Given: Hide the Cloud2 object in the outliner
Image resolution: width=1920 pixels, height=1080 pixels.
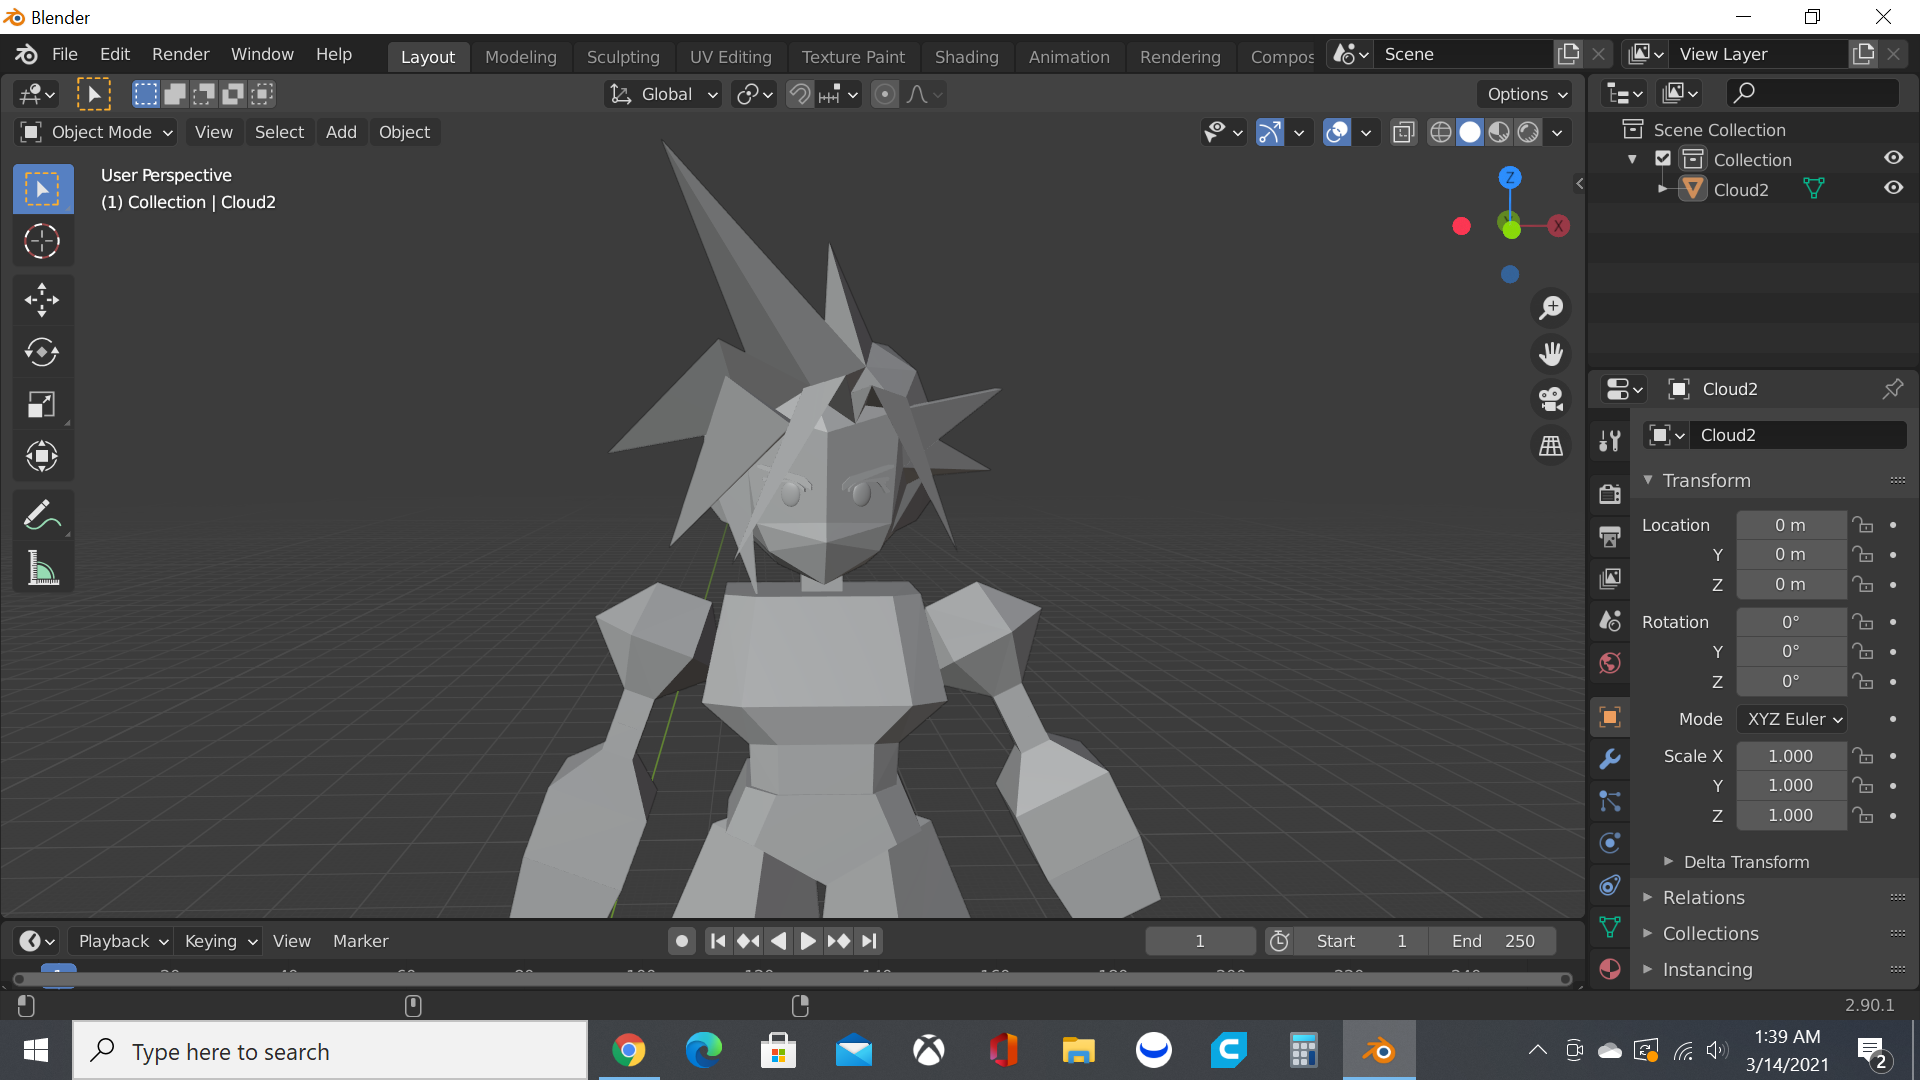Looking at the screenshot, I should 1894,188.
